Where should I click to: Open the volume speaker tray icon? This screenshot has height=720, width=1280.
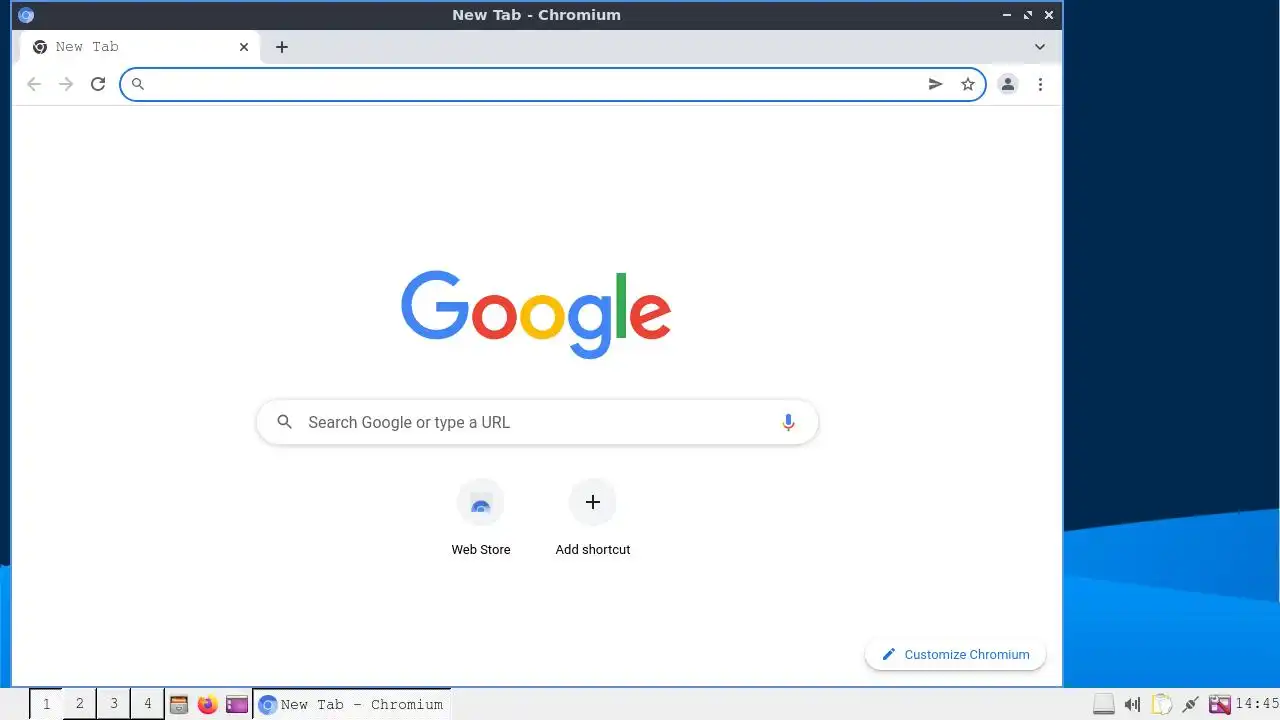tap(1132, 704)
